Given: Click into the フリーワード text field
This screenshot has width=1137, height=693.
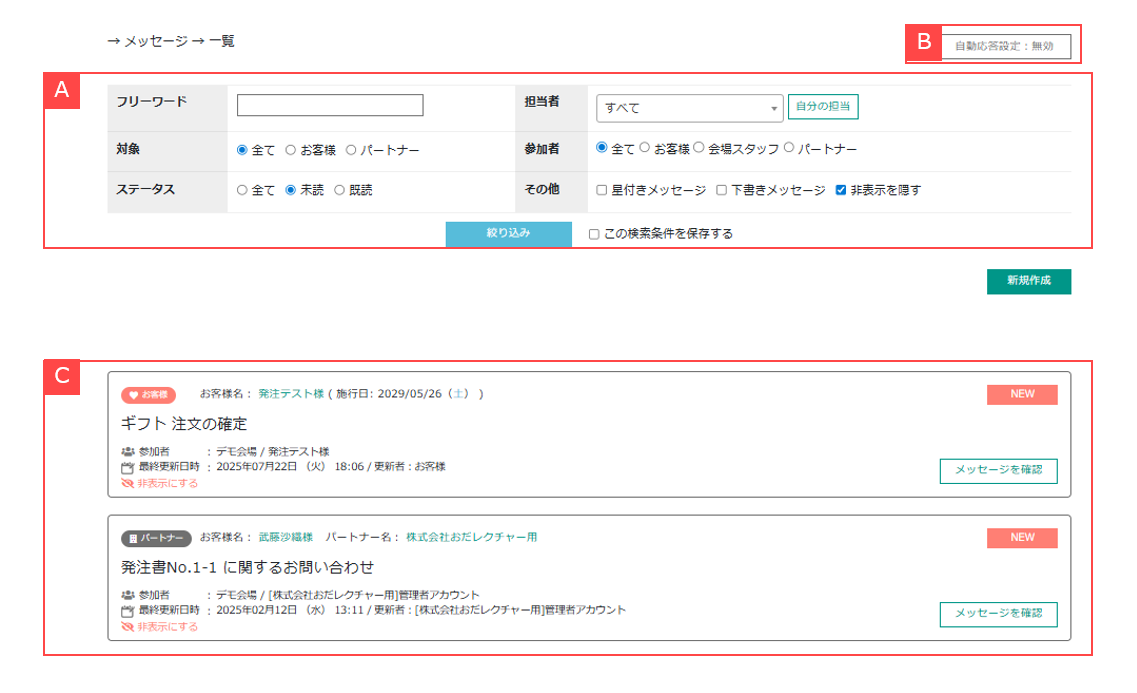Looking at the screenshot, I should [330, 106].
